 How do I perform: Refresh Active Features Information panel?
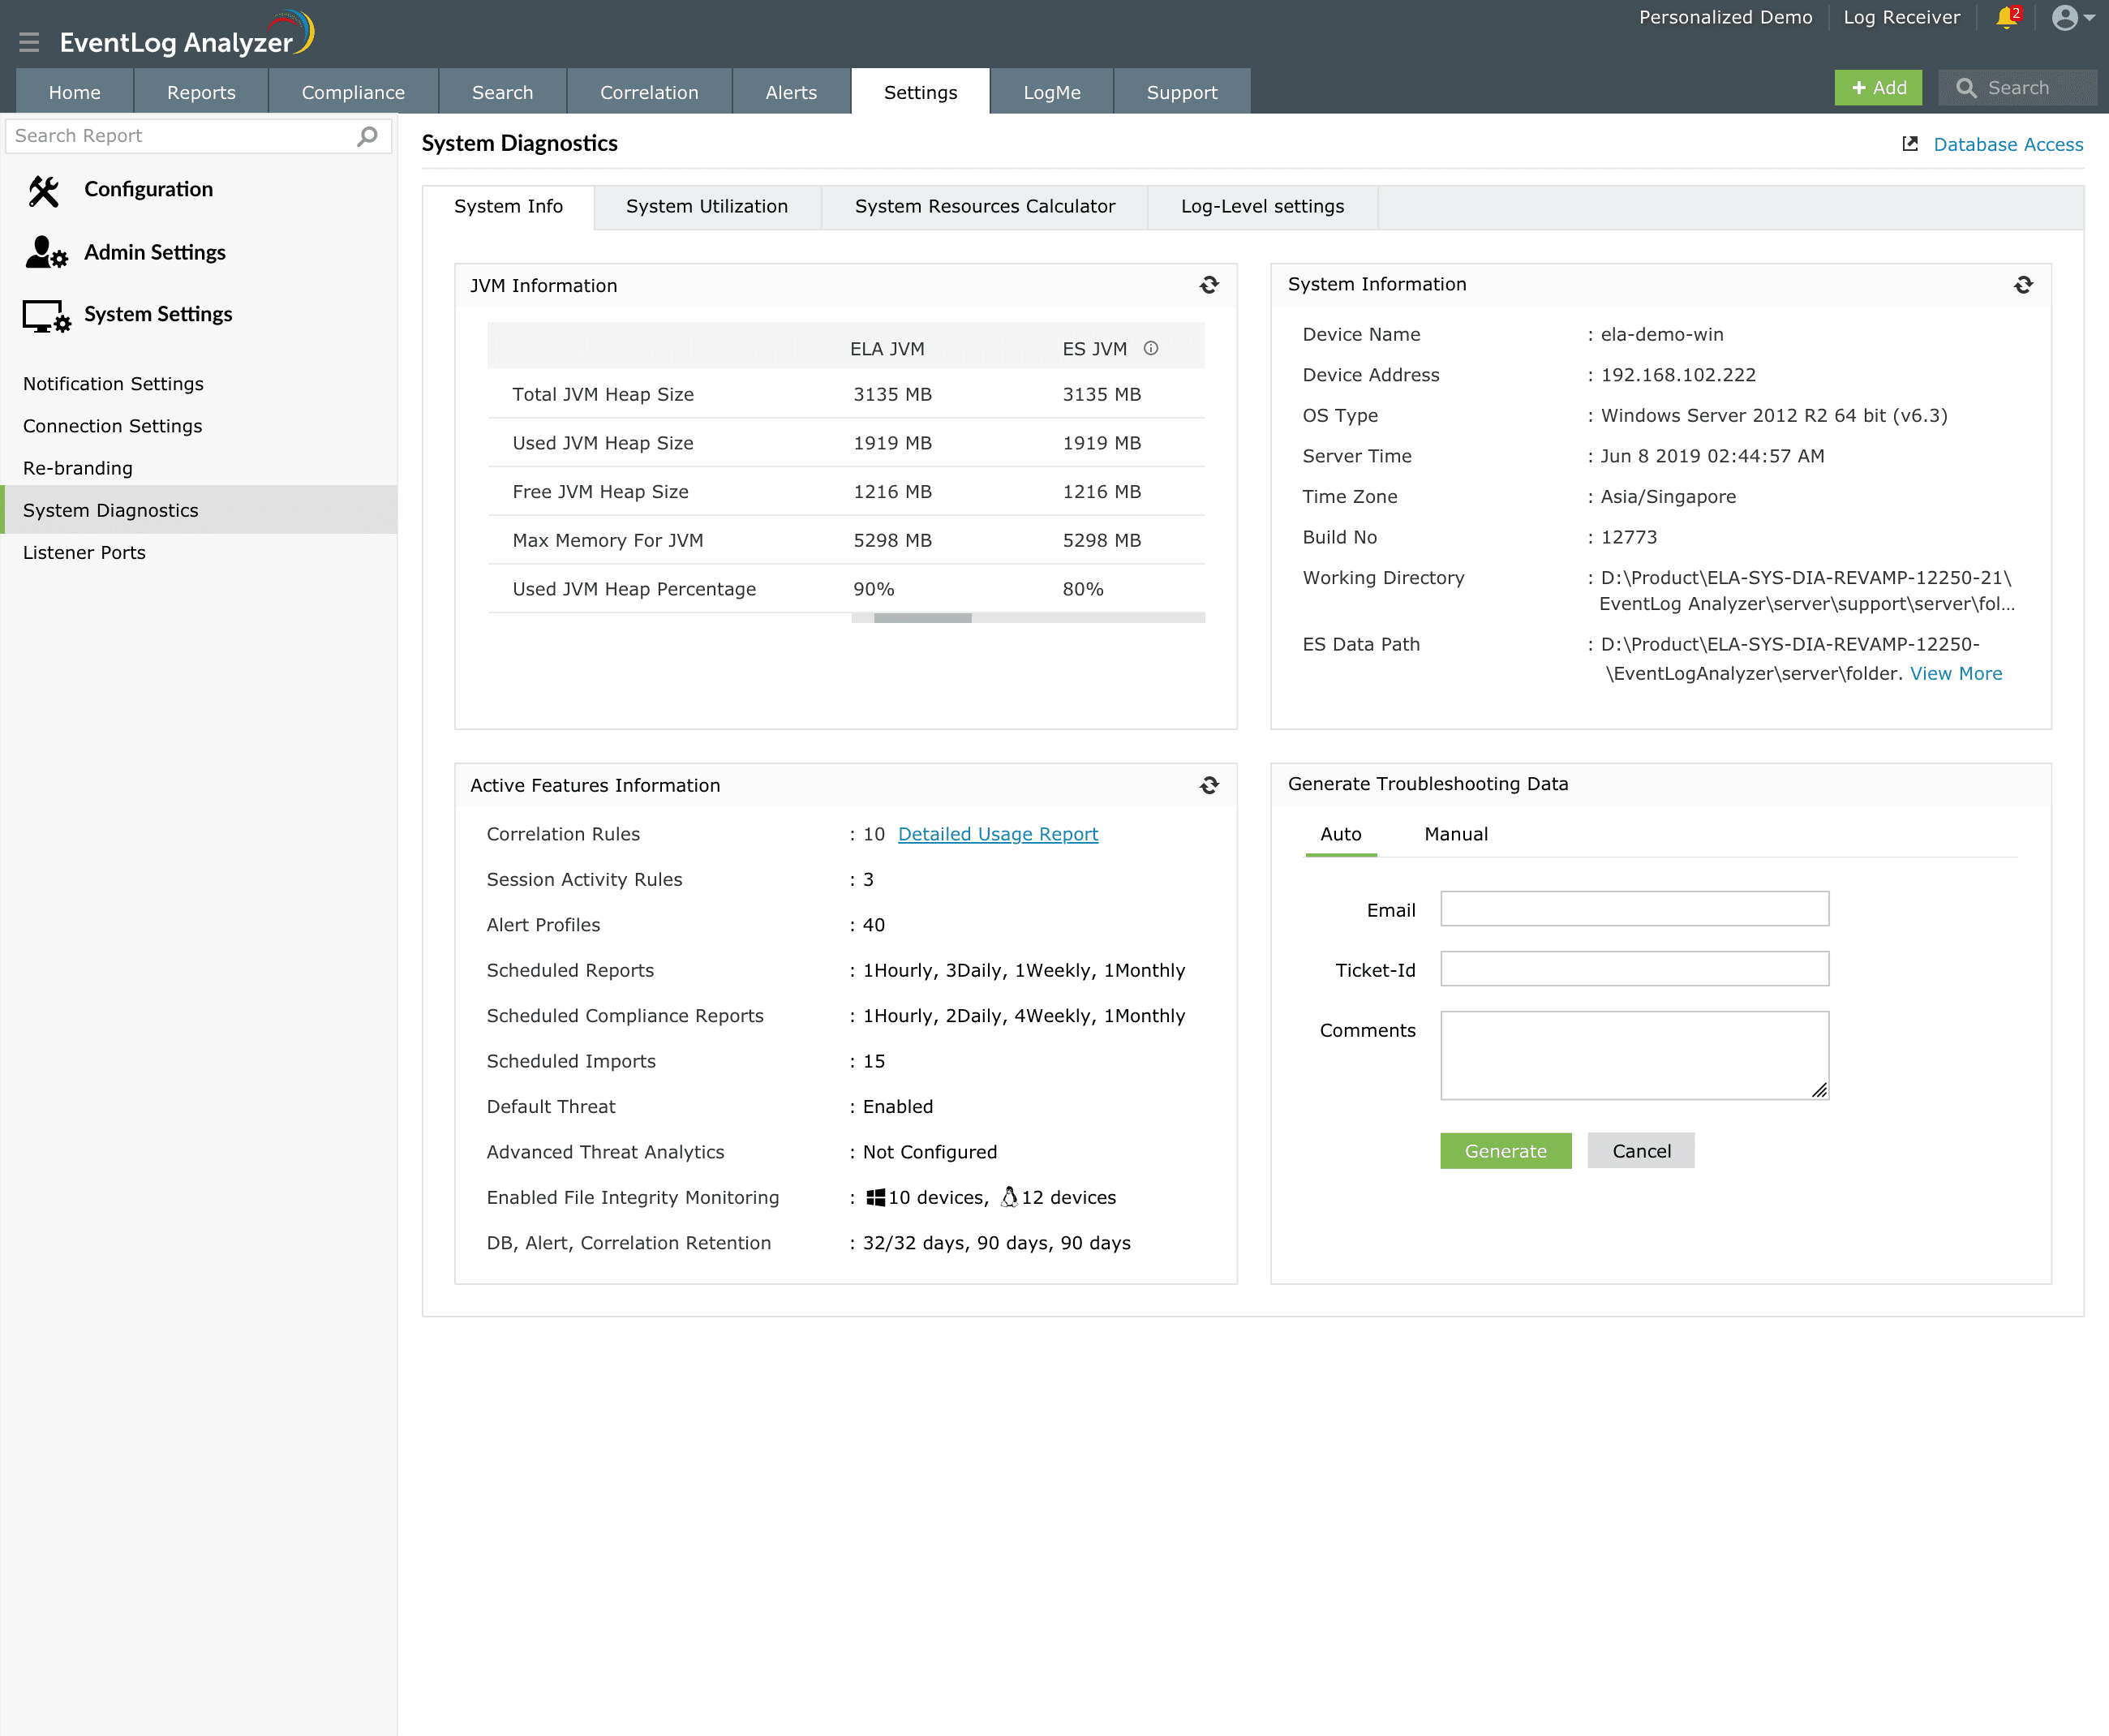(x=1209, y=785)
